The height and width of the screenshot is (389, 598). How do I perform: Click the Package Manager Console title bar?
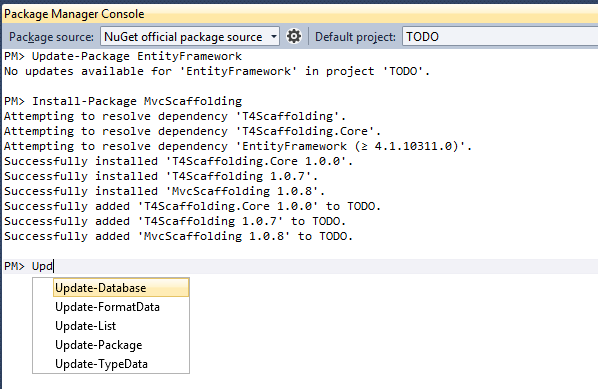[x=300, y=14]
